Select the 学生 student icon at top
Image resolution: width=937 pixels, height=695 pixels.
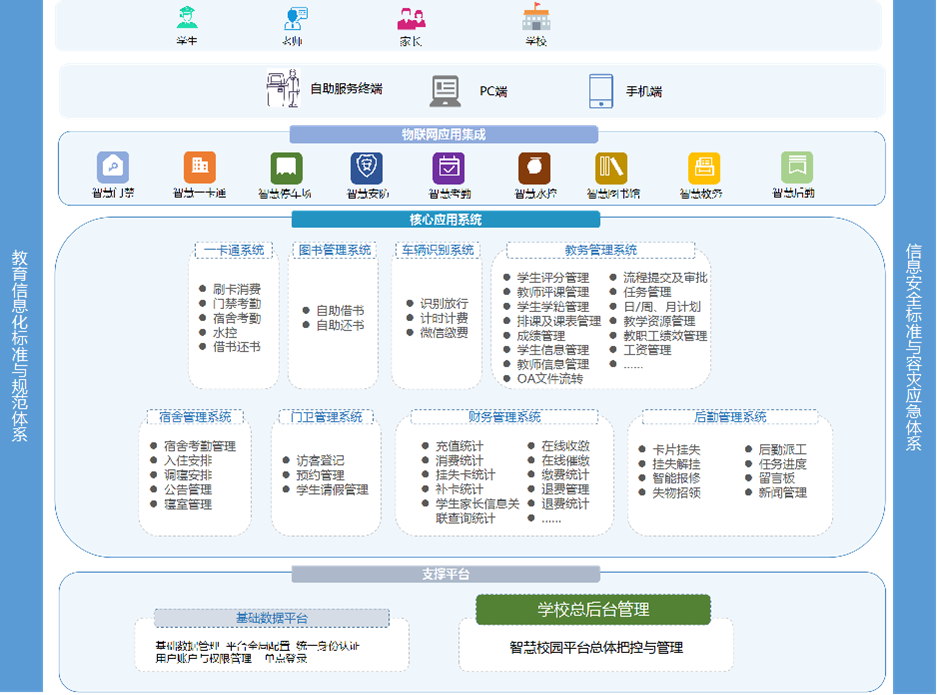pyautogui.click(x=187, y=18)
